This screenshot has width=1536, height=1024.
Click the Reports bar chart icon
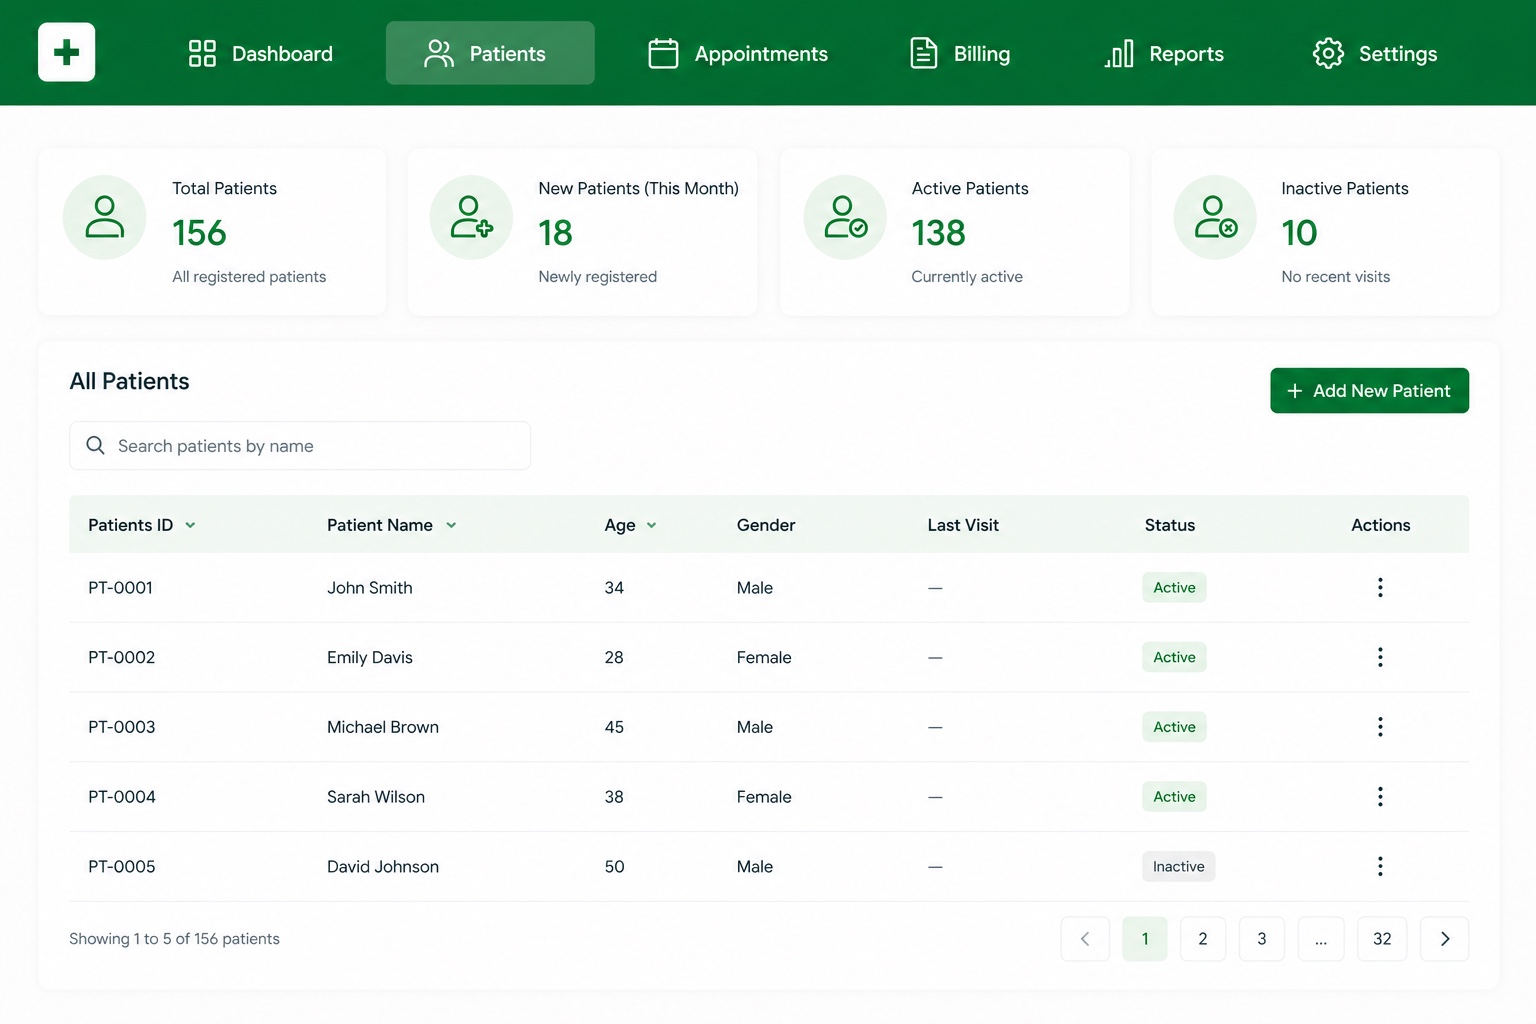pos(1119,53)
